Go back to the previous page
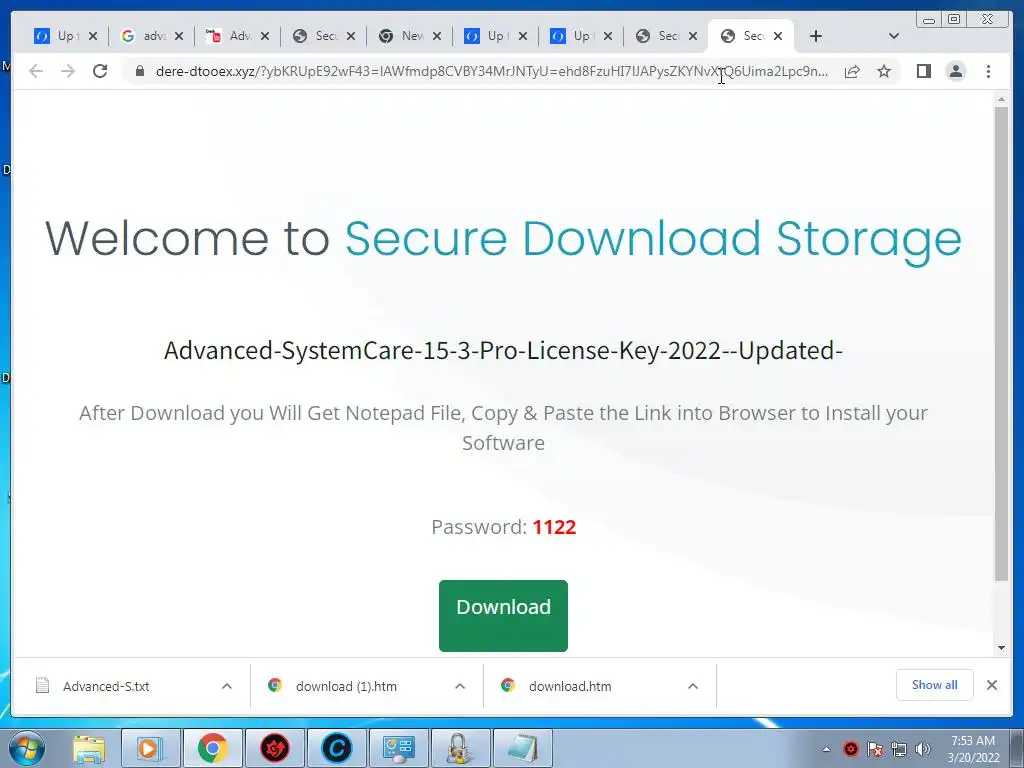The image size is (1024, 768). [x=36, y=71]
